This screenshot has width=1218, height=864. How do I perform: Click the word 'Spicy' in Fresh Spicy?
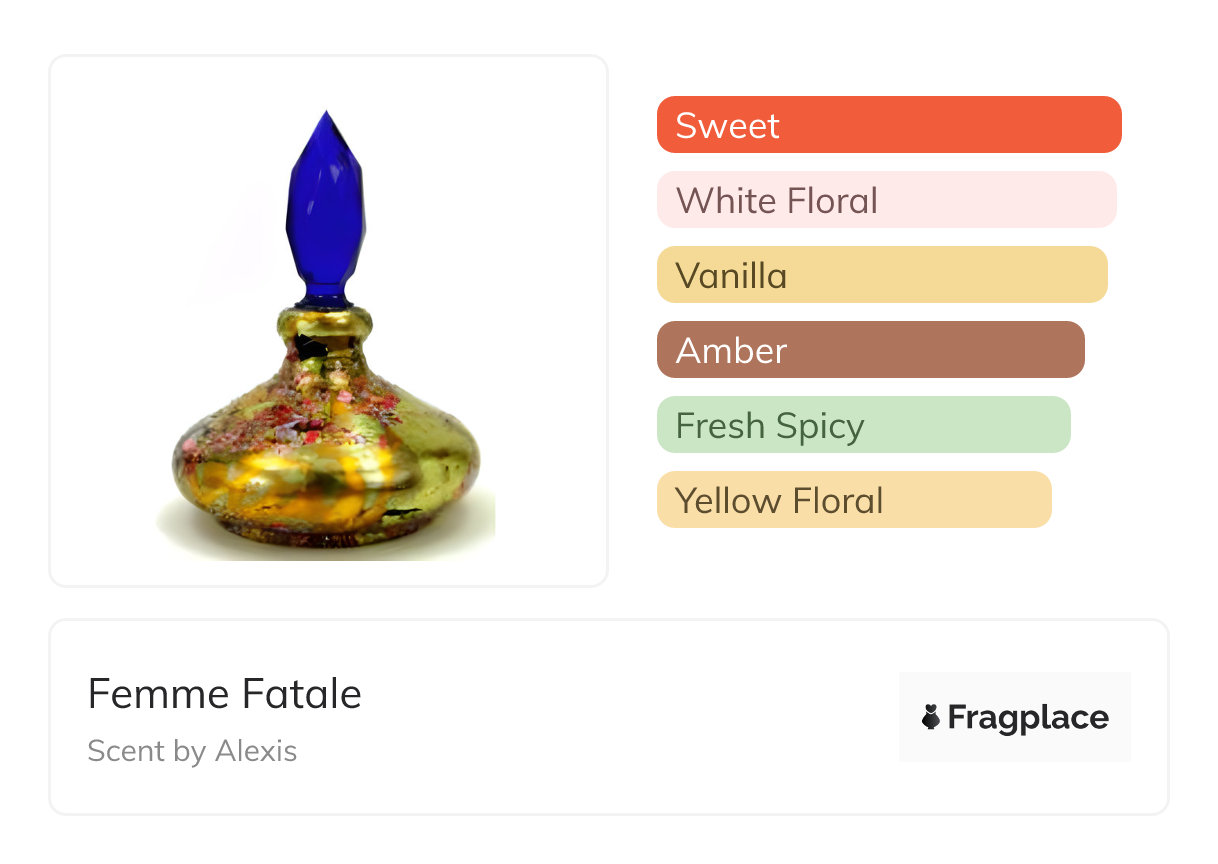tap(819, 427)
